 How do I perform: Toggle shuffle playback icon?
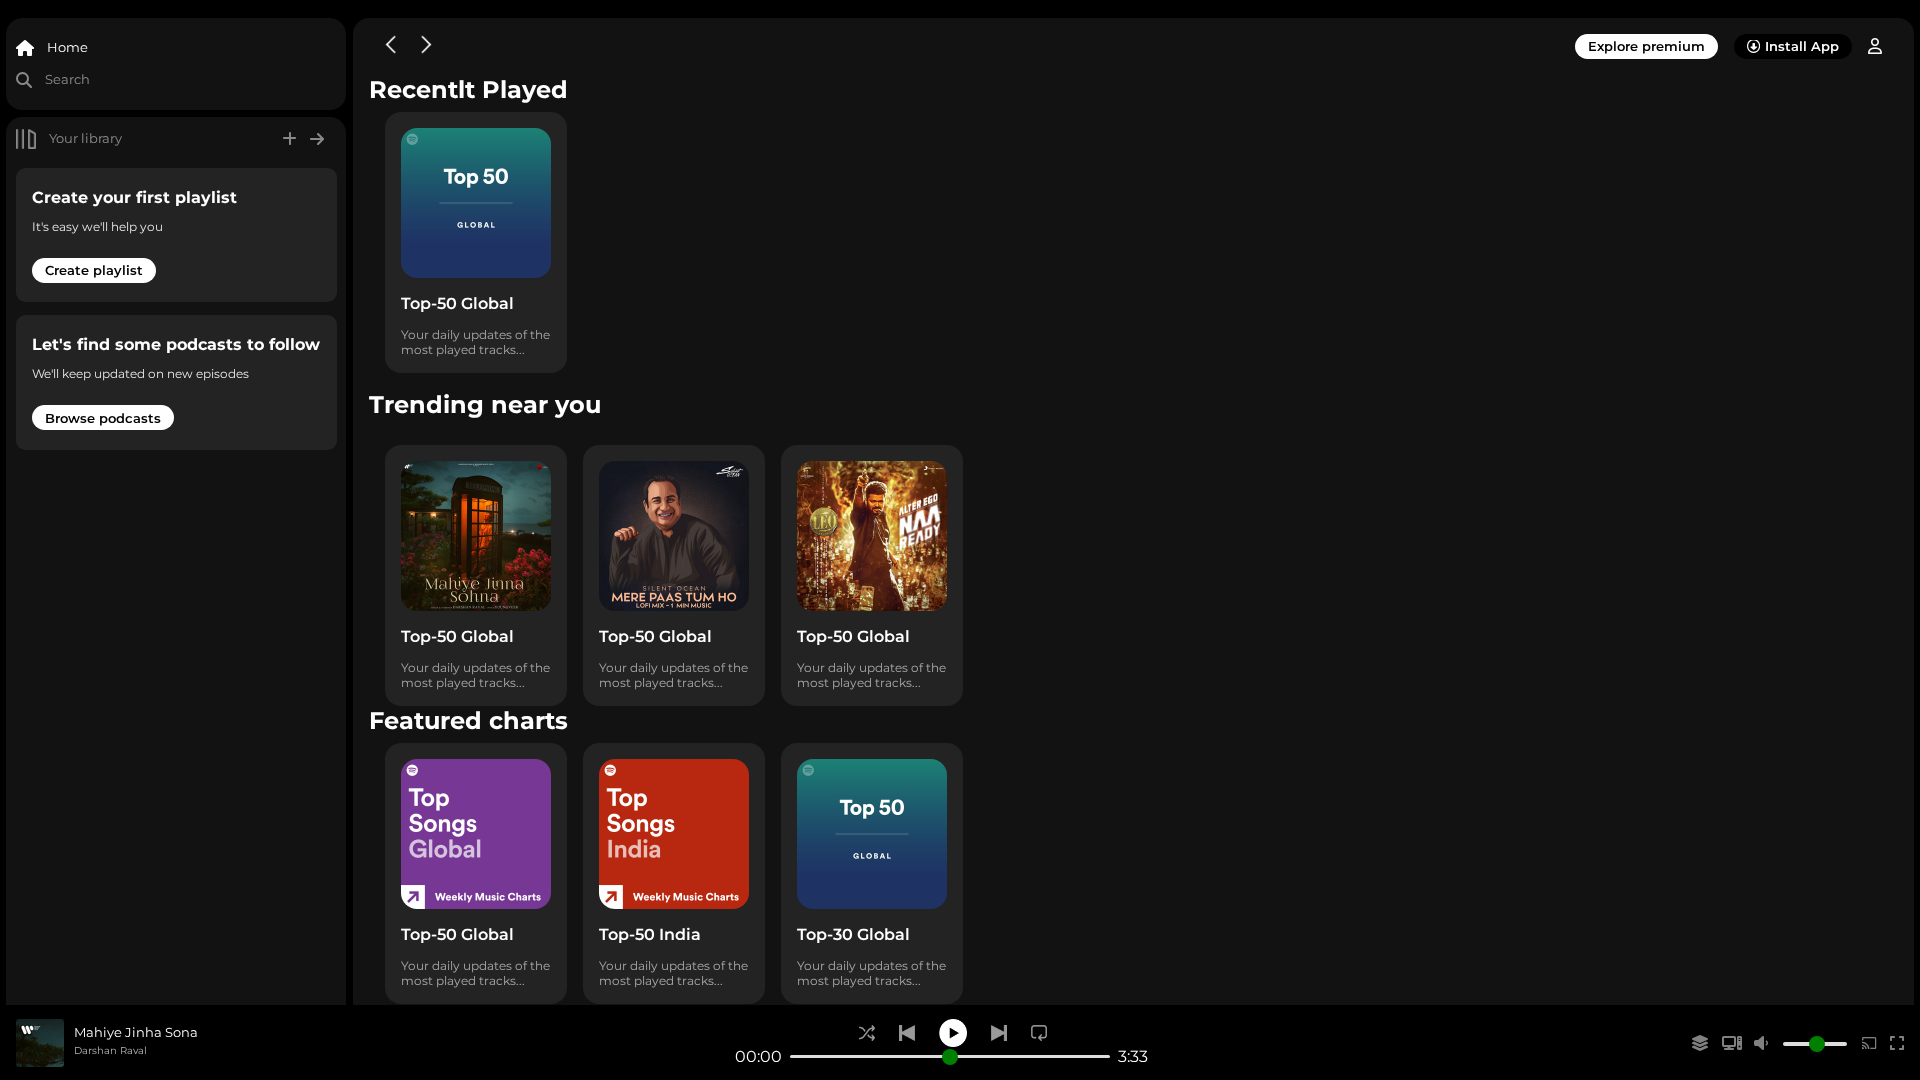pyautogui.click(x=867, y=1033)
